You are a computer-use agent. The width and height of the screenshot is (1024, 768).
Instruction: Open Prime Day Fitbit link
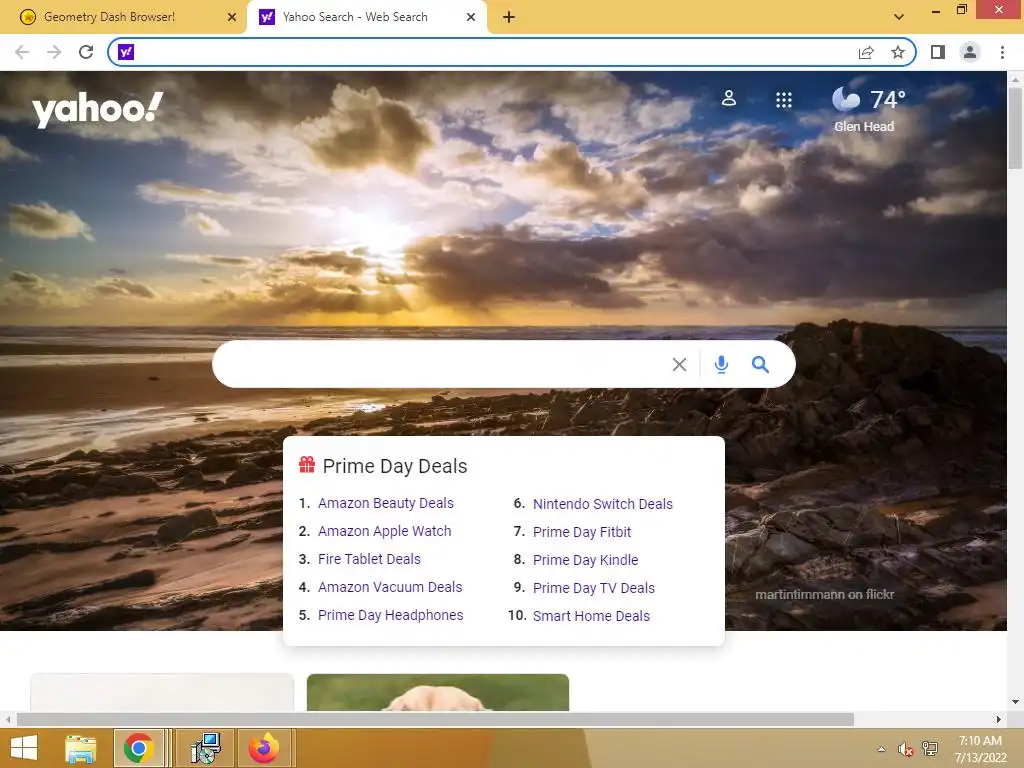(582, 532)
